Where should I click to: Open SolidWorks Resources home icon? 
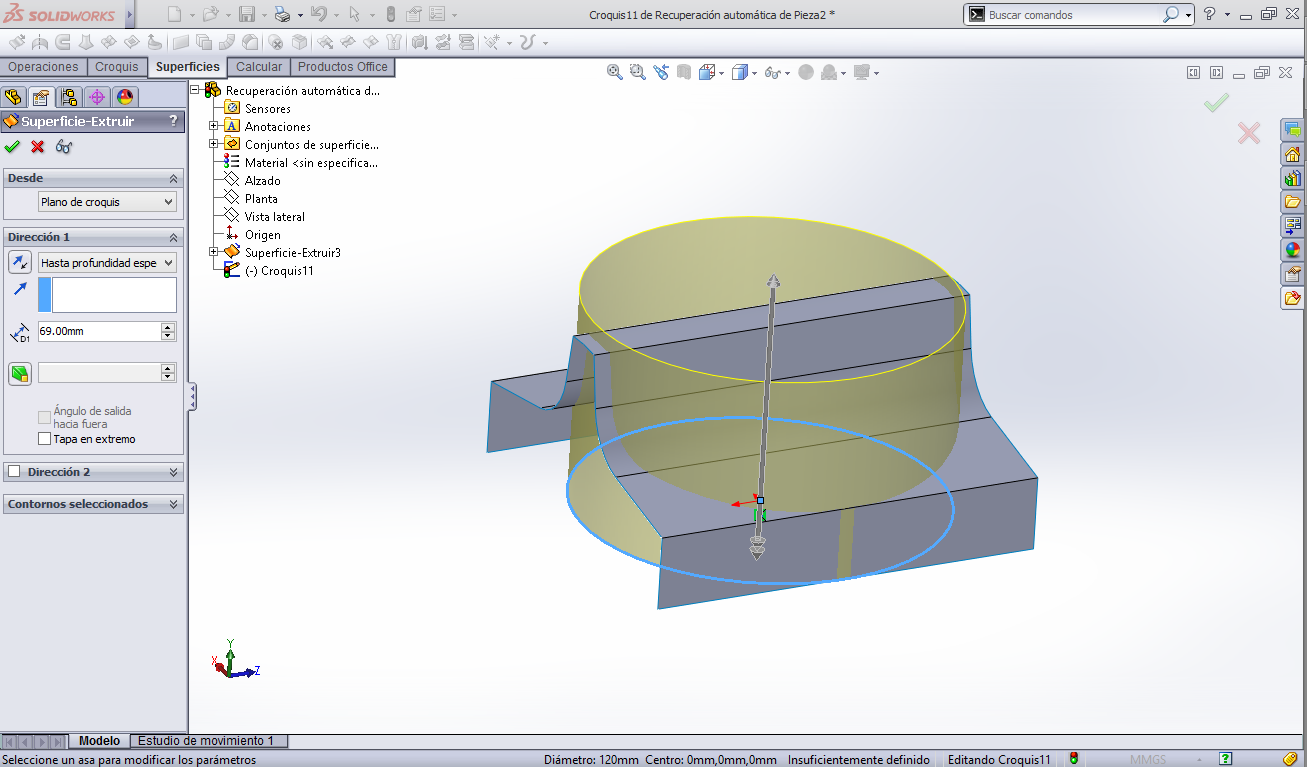pos(1292,154)
